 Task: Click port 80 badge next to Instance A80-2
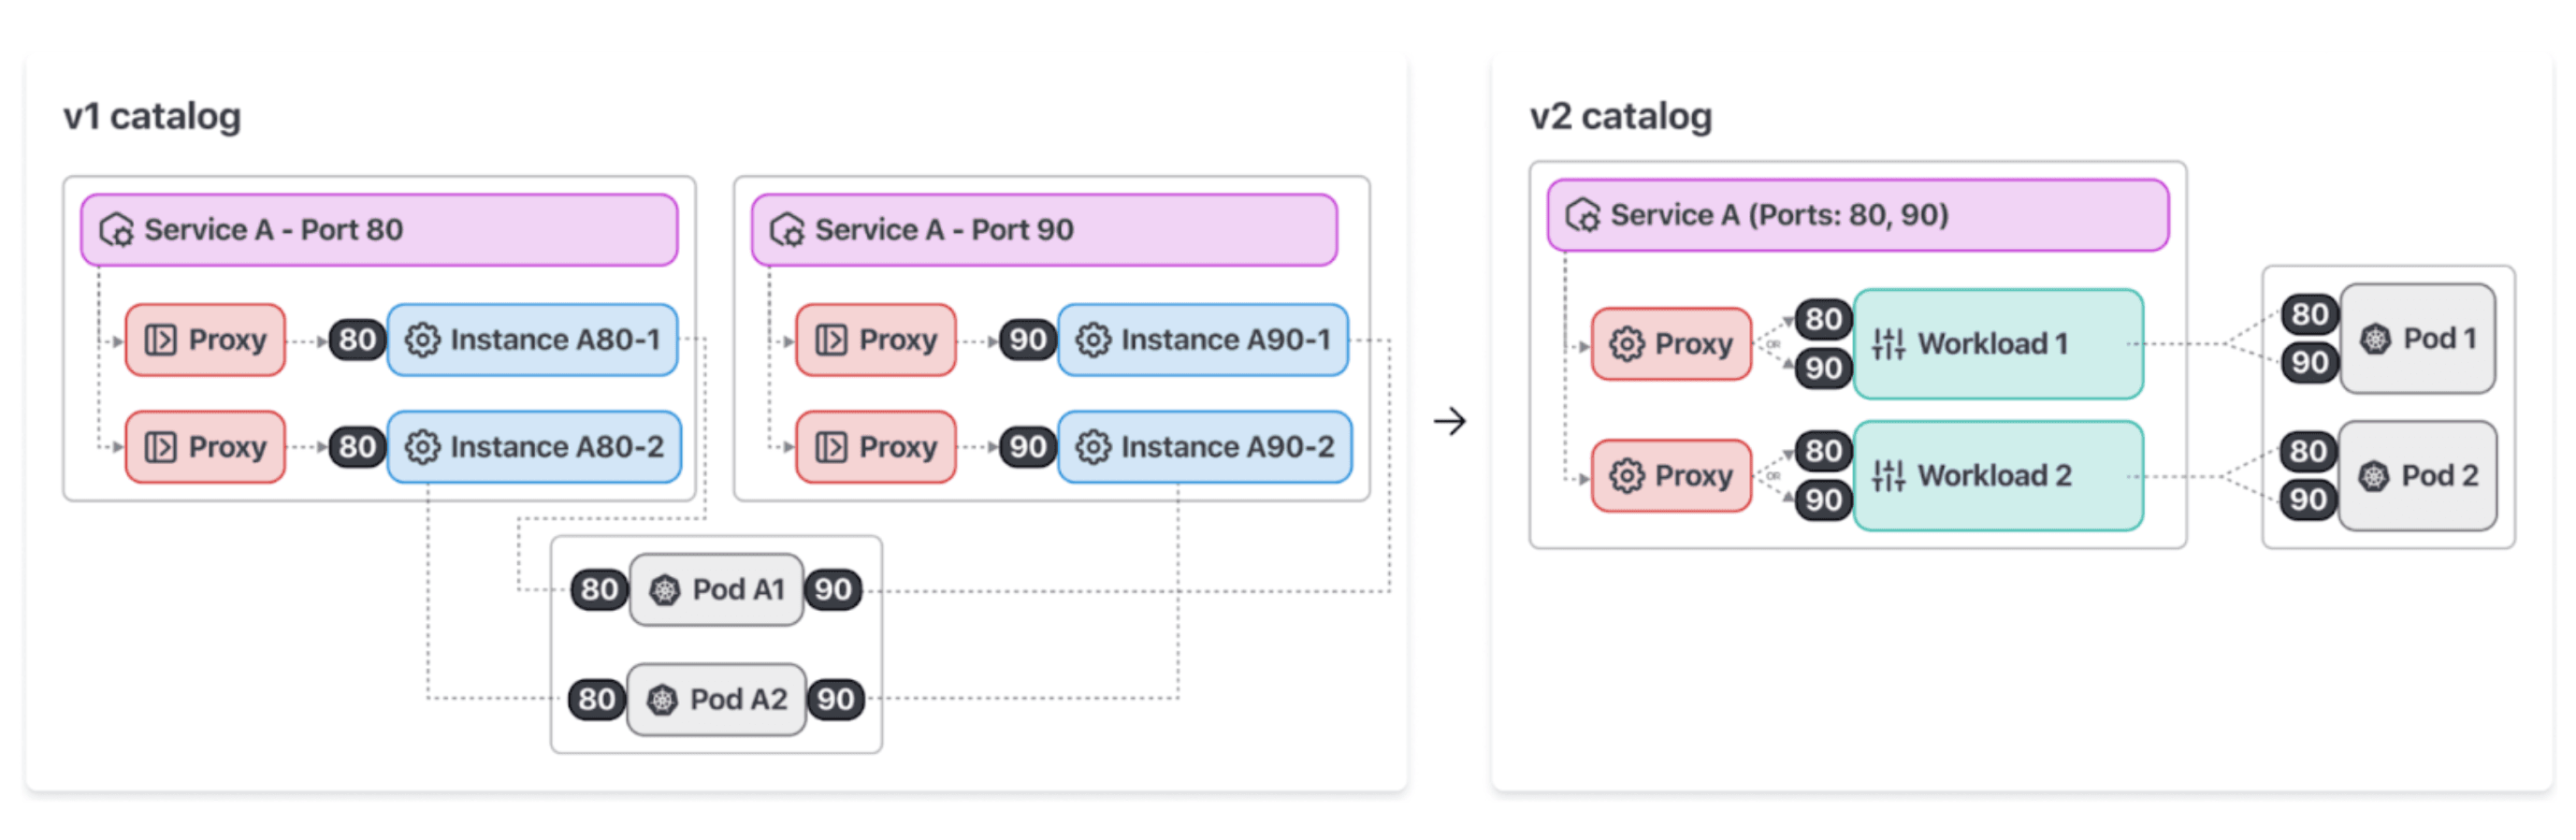pos(357,447)
